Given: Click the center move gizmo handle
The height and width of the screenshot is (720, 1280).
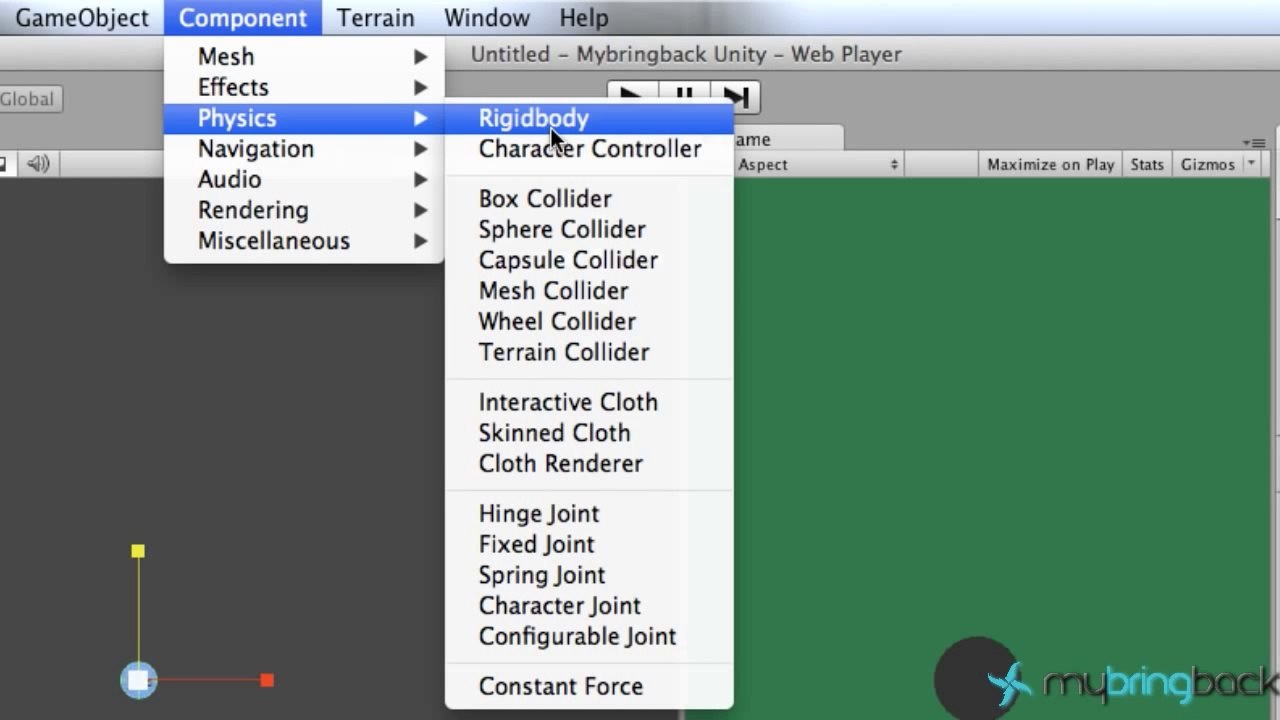Looking at the screenshot, I should [x=139, y=680].
